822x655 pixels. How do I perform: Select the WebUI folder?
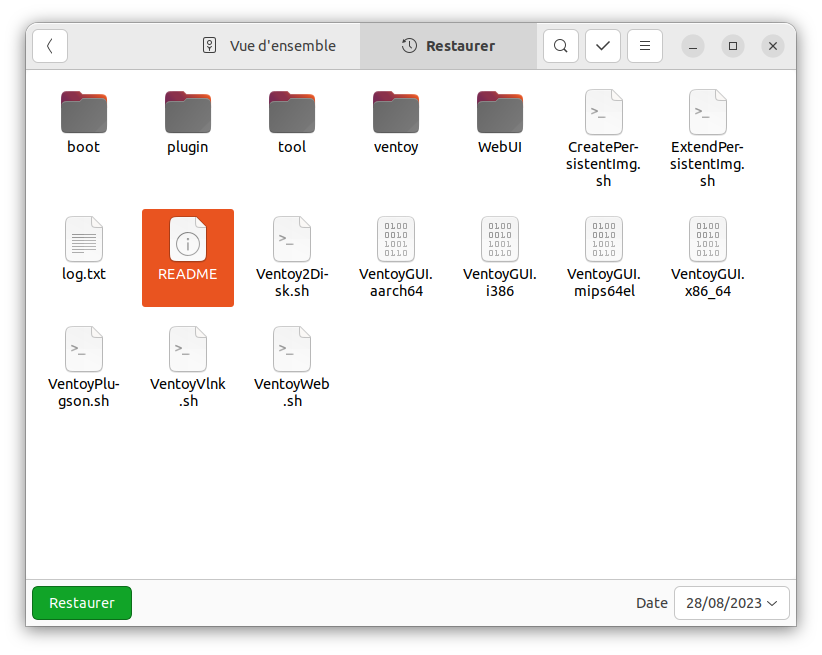(x=500, y=123)
